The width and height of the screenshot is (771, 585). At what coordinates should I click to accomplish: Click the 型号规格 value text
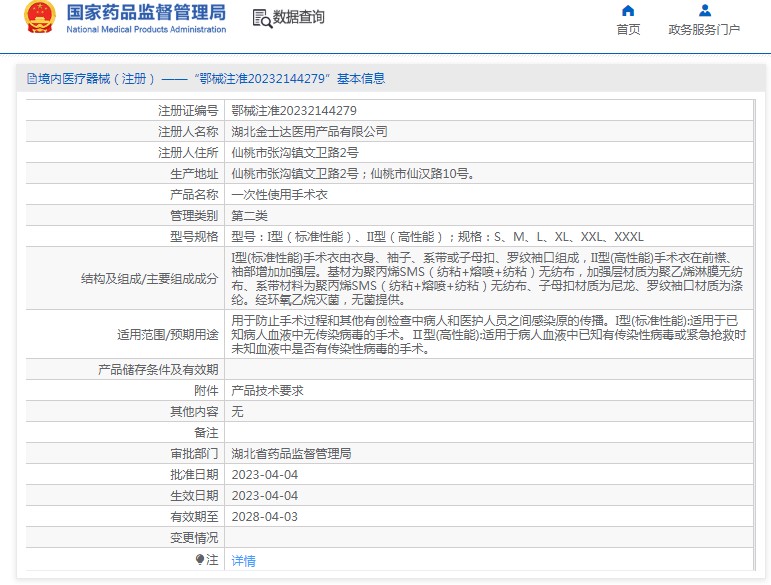[437, 237]
